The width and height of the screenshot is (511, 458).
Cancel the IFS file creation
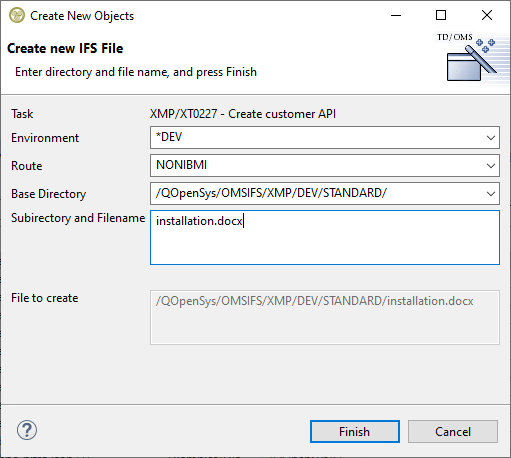(453, 432)
